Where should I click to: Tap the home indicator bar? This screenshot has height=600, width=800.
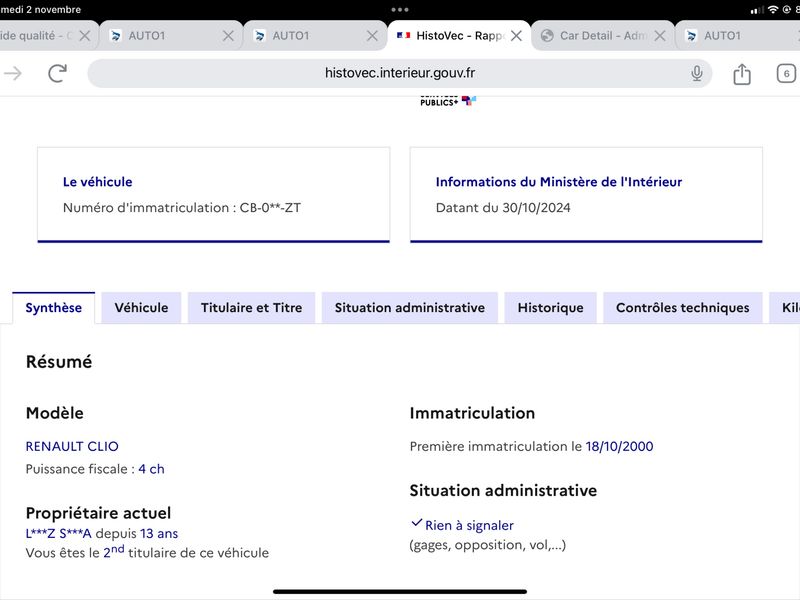click(x=400, y=592)
